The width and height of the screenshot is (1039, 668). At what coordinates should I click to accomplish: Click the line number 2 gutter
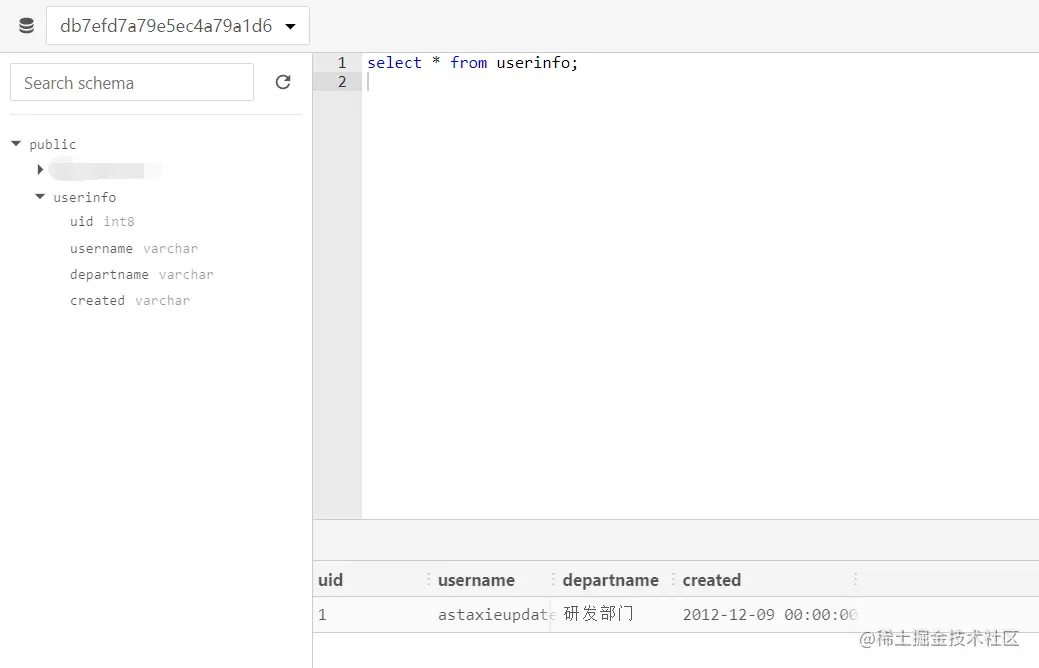pos(341,82)
